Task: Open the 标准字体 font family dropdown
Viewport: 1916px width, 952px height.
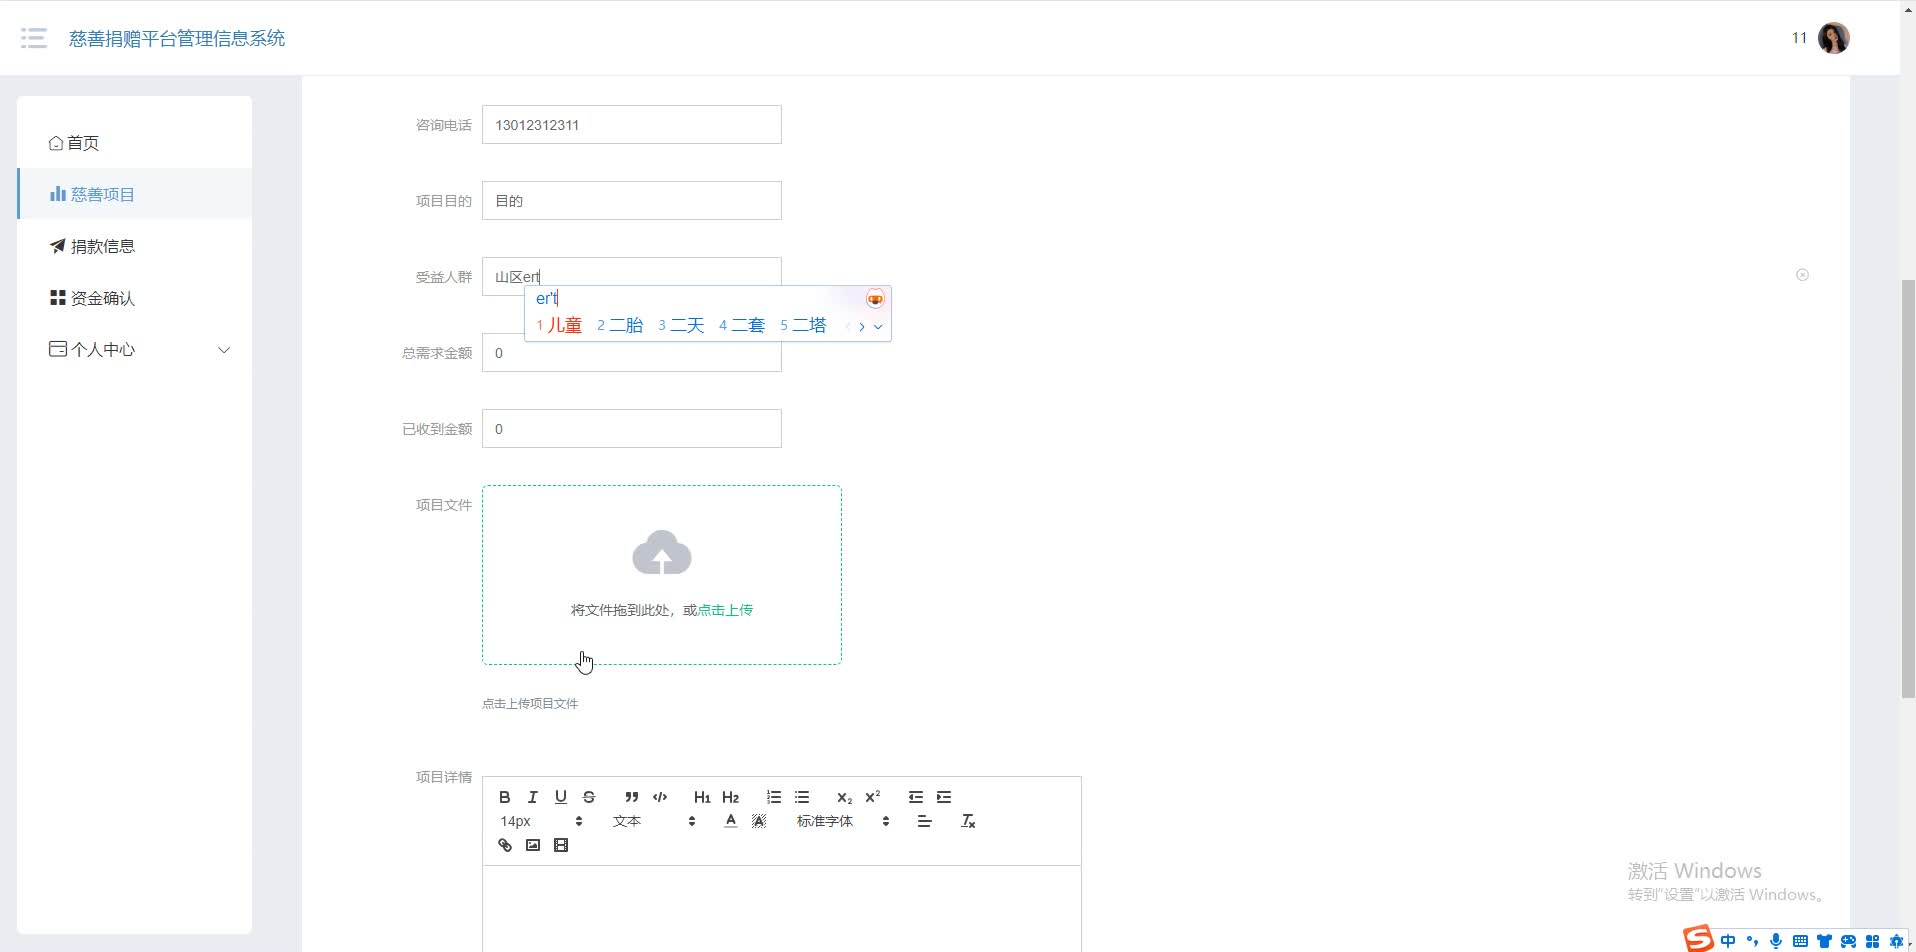Action: 843,821
